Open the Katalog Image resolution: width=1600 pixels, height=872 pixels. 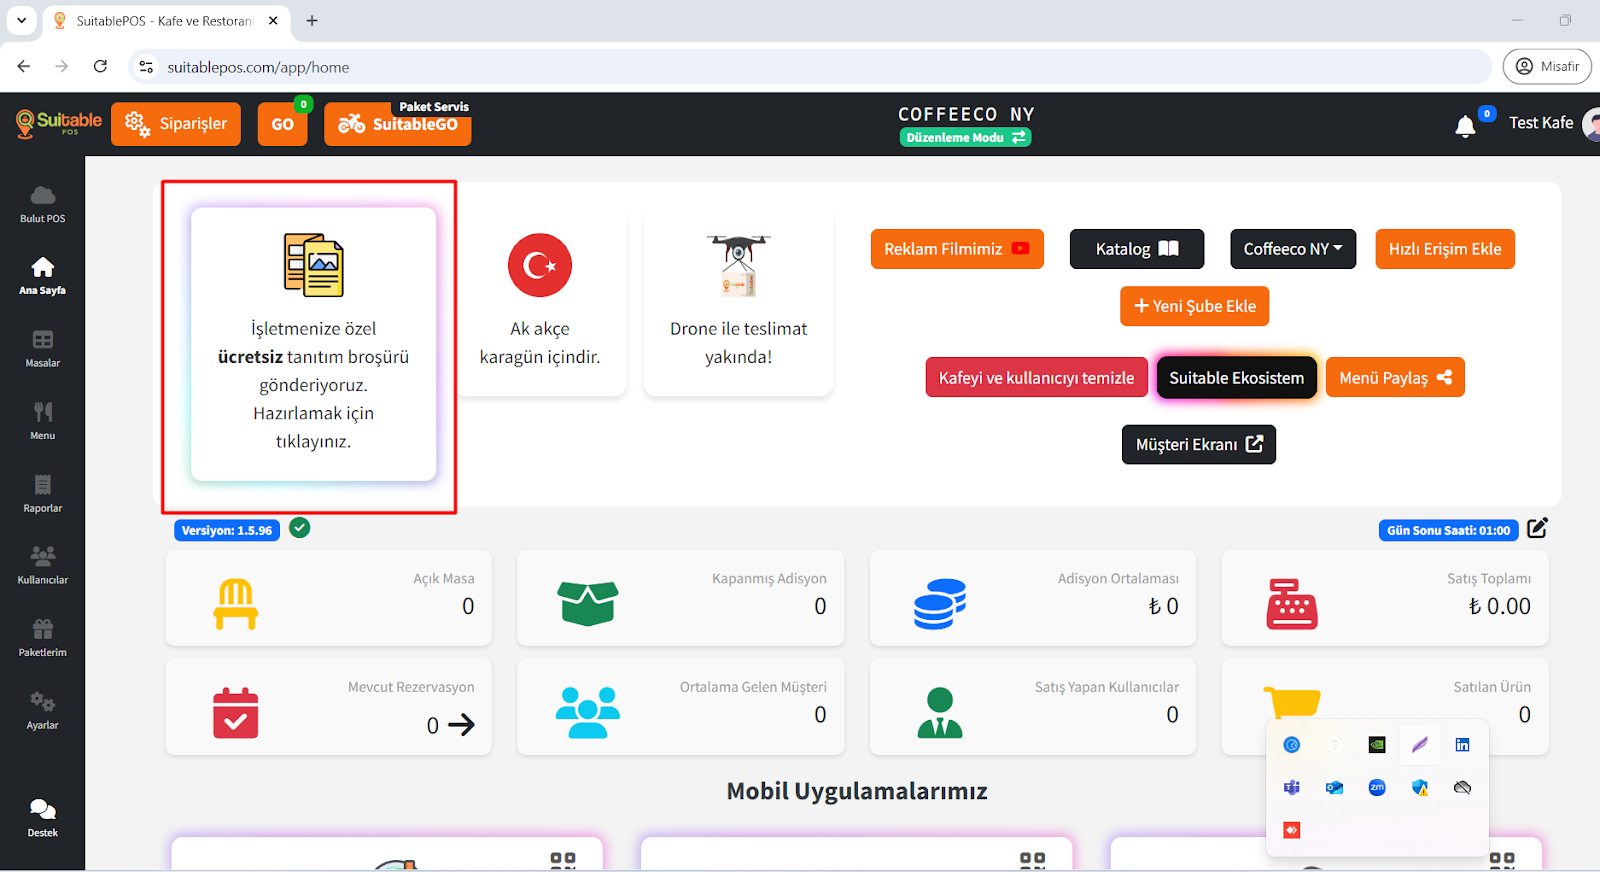[x=1137, y=249]
